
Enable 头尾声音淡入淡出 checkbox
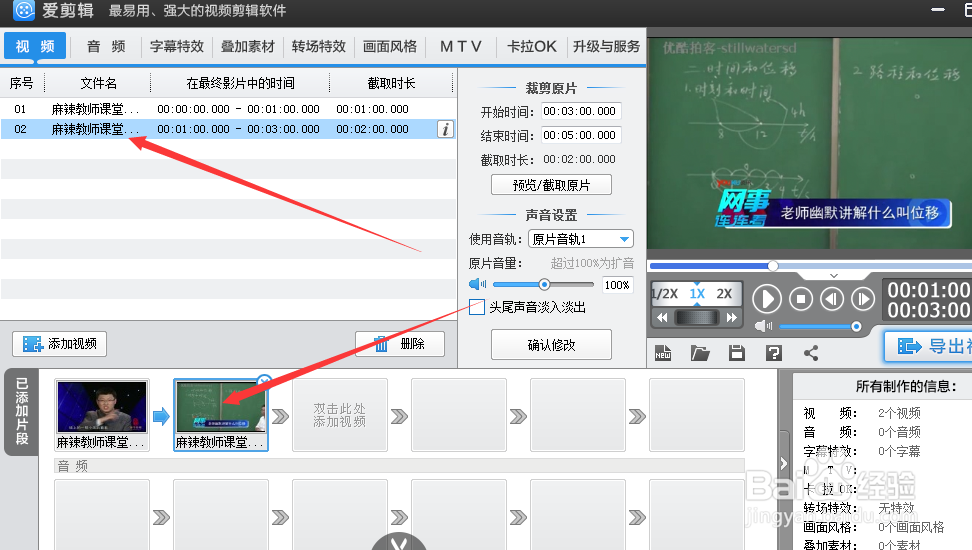pos(477,307)
